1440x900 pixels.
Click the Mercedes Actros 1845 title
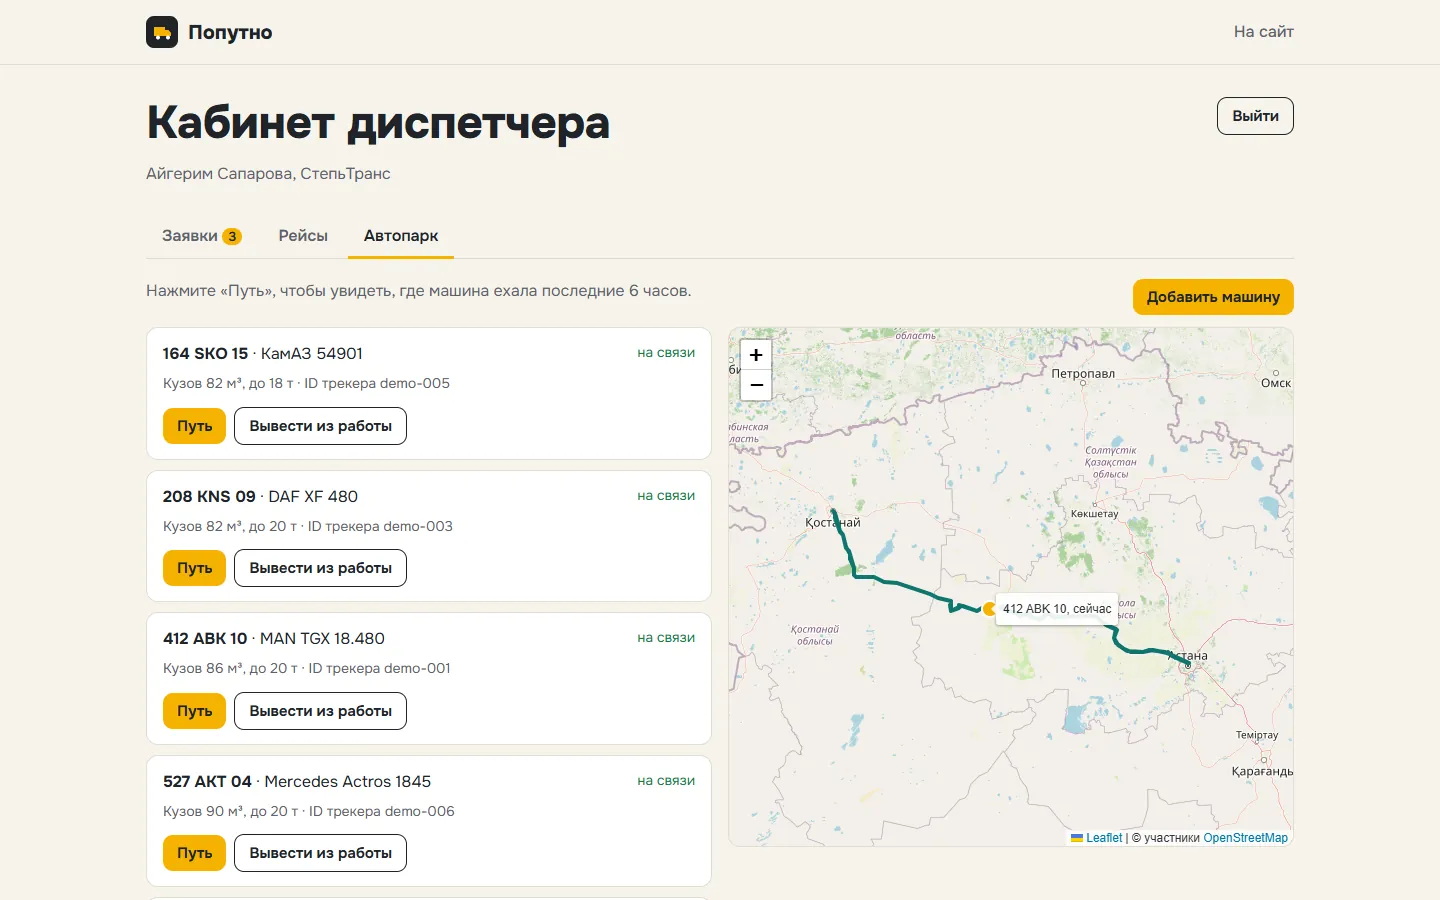(348, 782)
